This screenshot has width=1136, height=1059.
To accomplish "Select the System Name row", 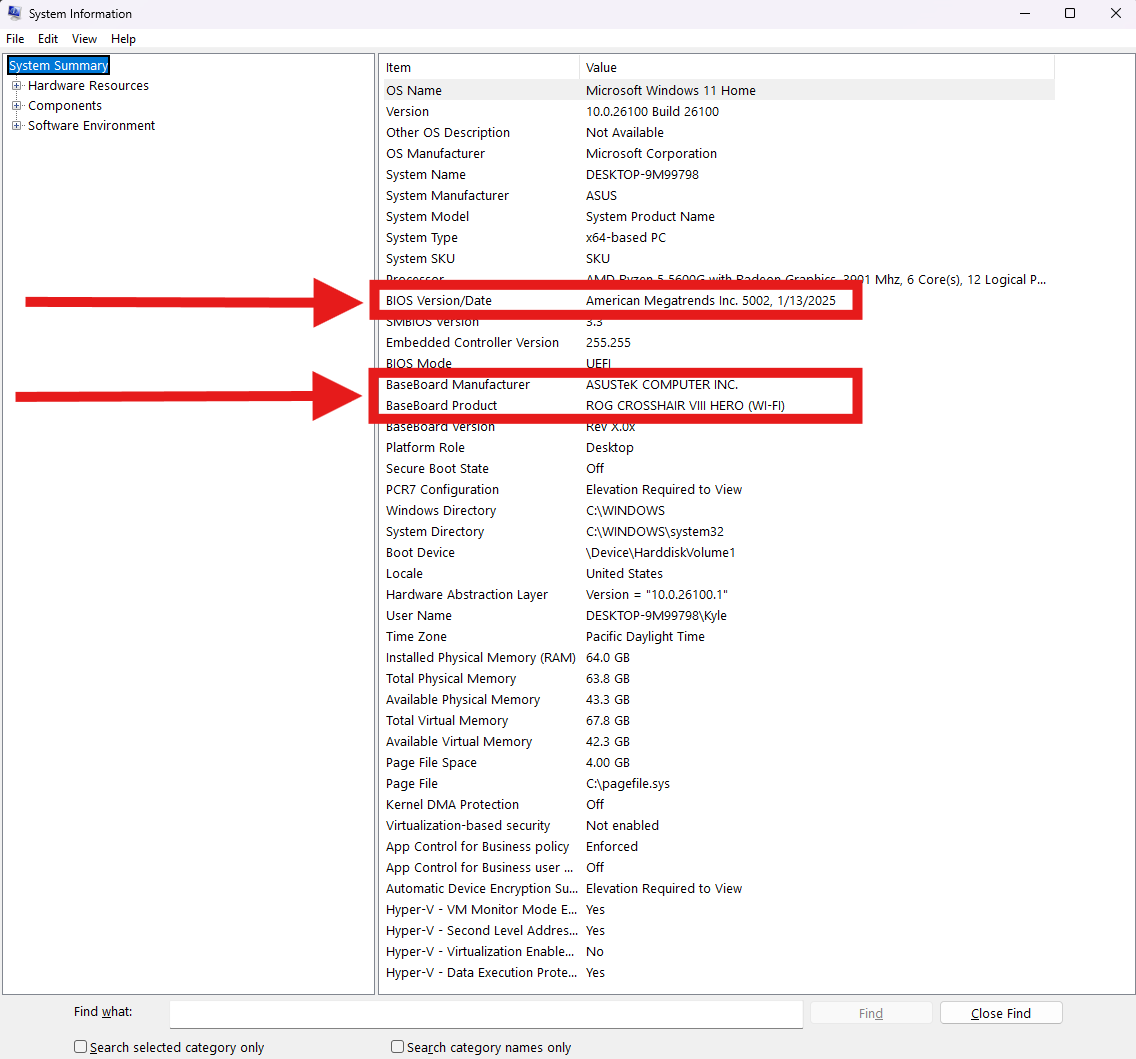I will point(718,175).
